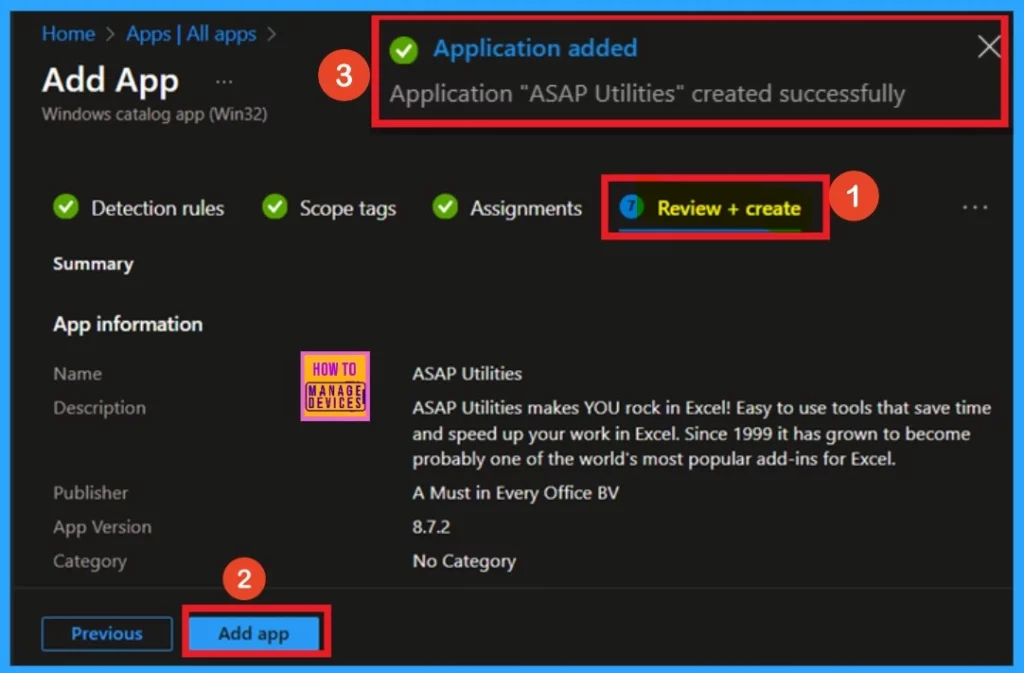
Task: Click the green success checkmark in notification
Action: 404,50
